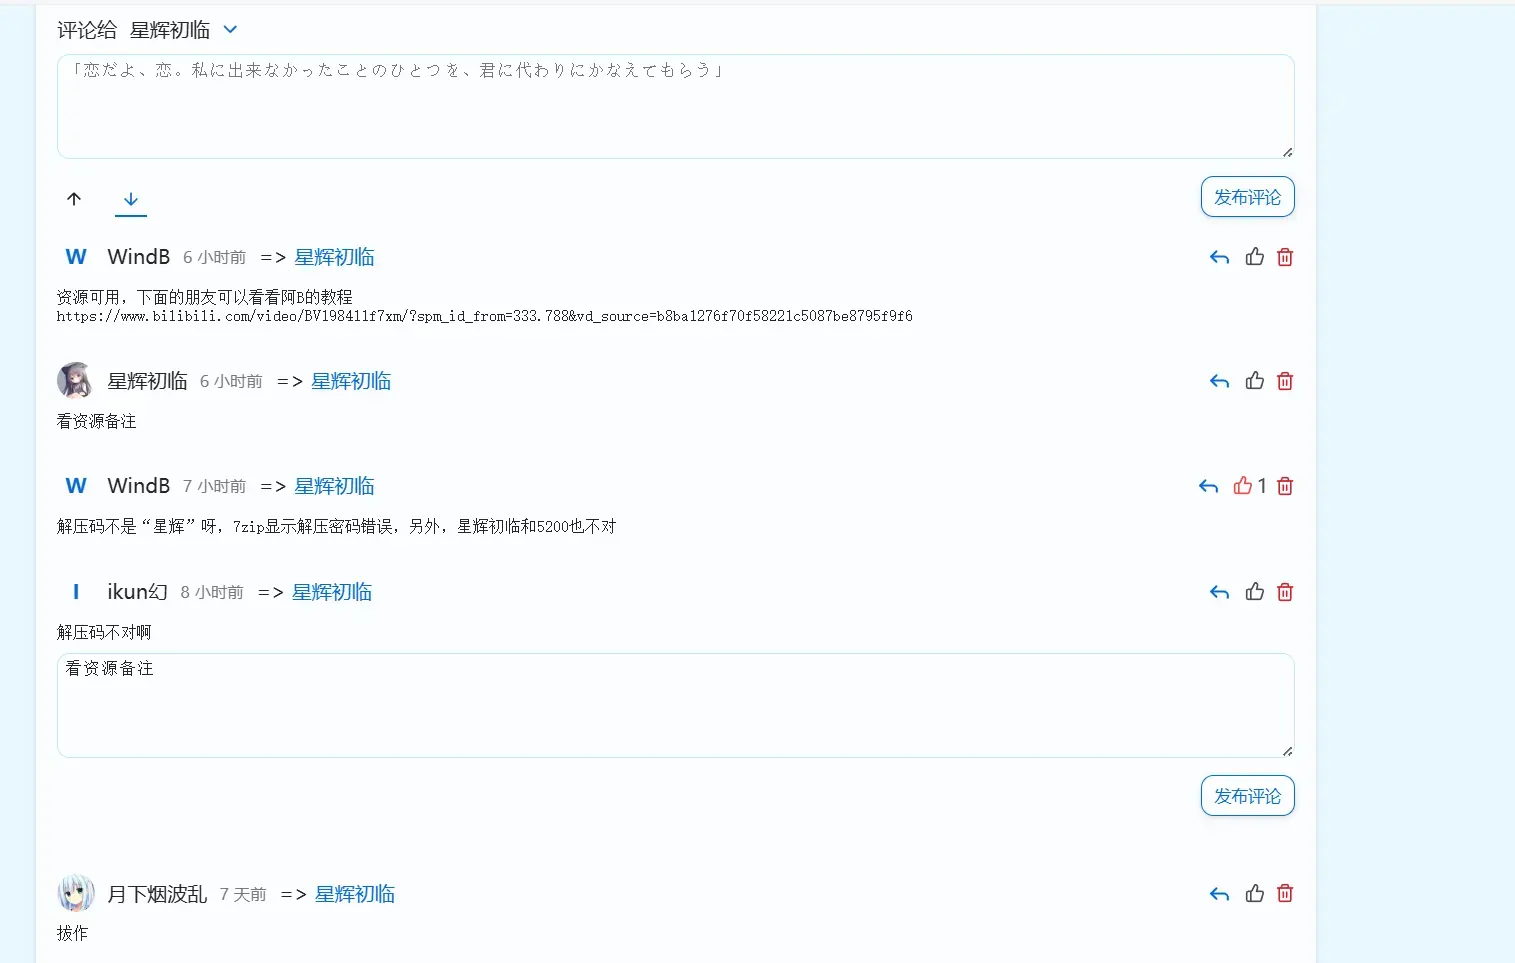Click ikun幻's letter avatar
This screenshot has width=1515, height=963.
pos(76,592)
